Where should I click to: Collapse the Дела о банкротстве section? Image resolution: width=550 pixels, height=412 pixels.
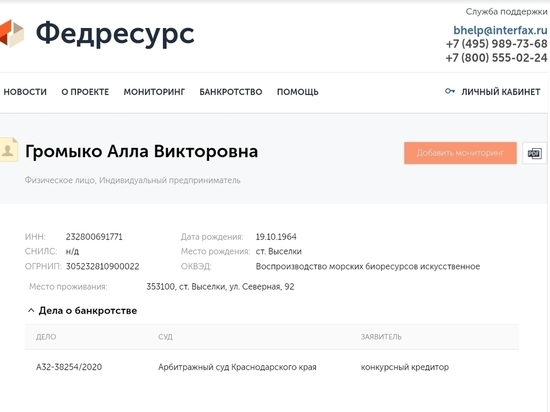(31, 311)
